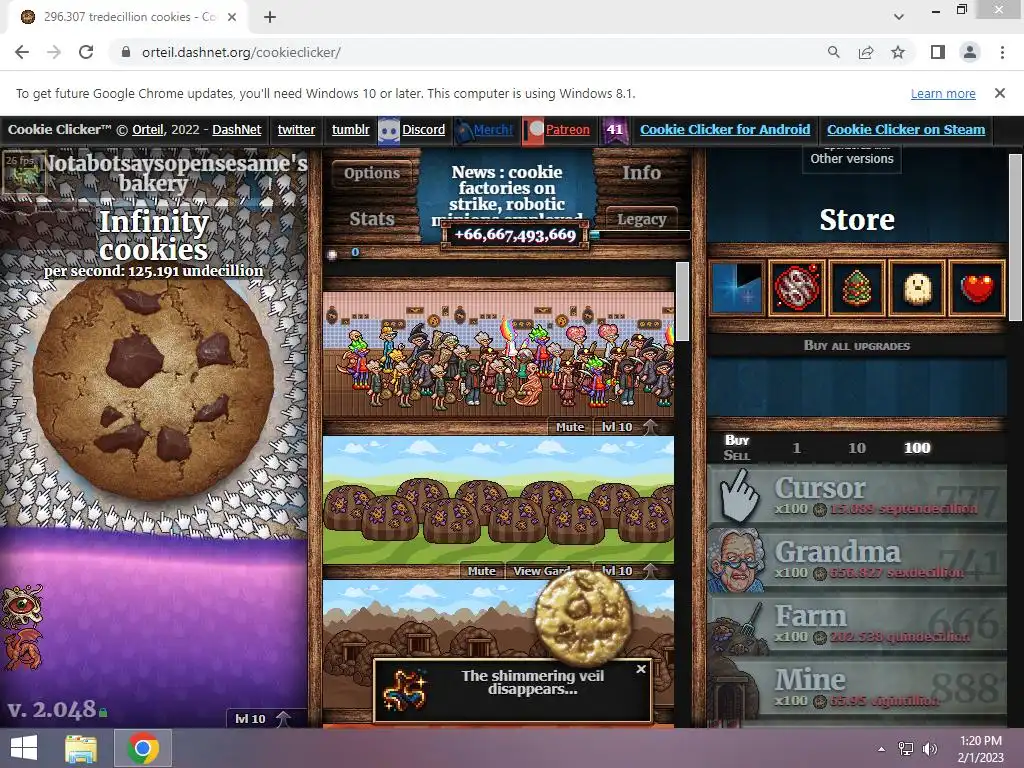1024x768 pixels.
Task: Select the Cookie Clicker browser tab
Action: [x=128, y=17]
